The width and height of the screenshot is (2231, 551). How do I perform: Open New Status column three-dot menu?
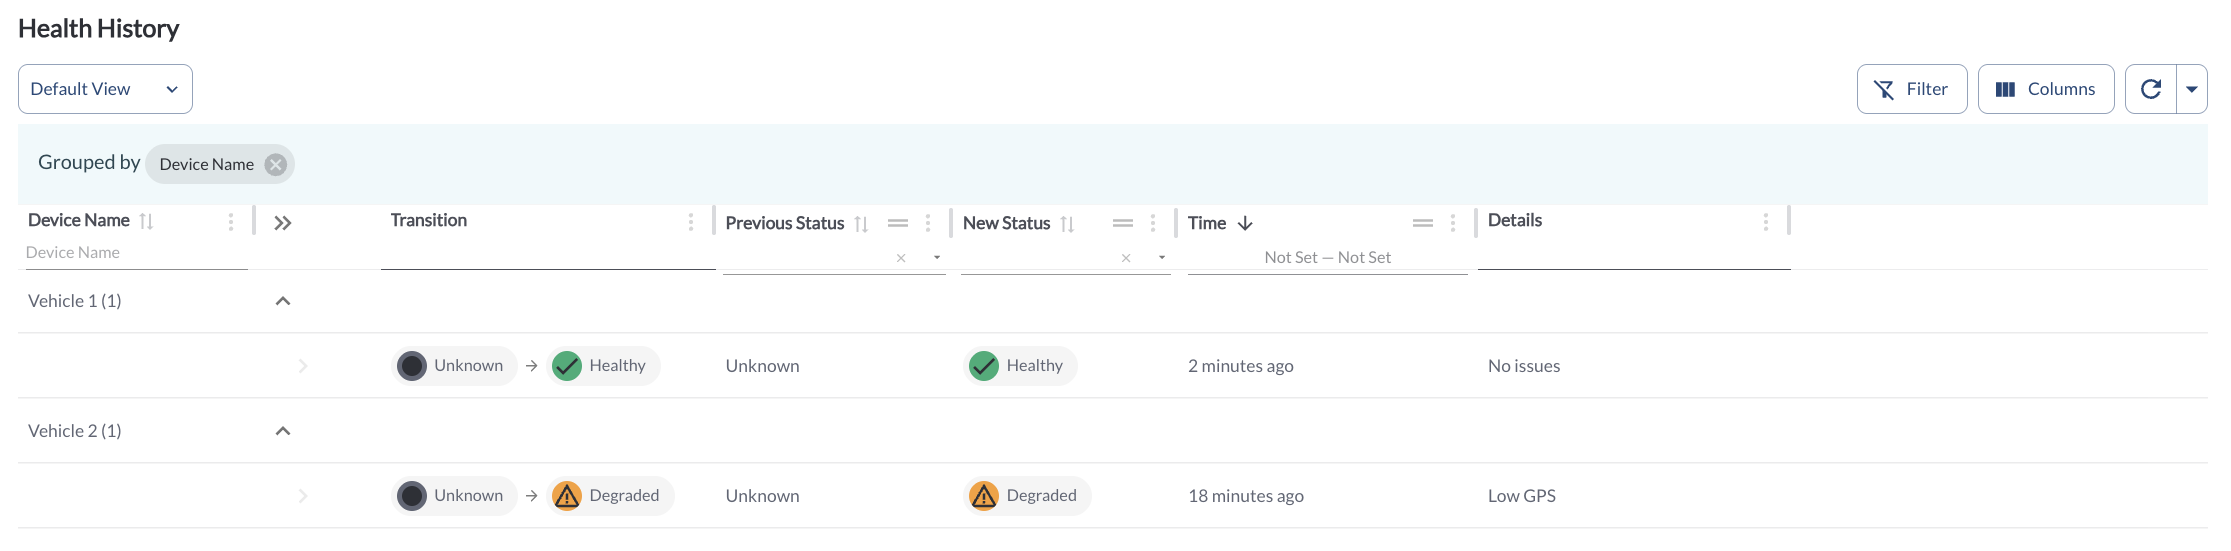[x=1153, y=223]
